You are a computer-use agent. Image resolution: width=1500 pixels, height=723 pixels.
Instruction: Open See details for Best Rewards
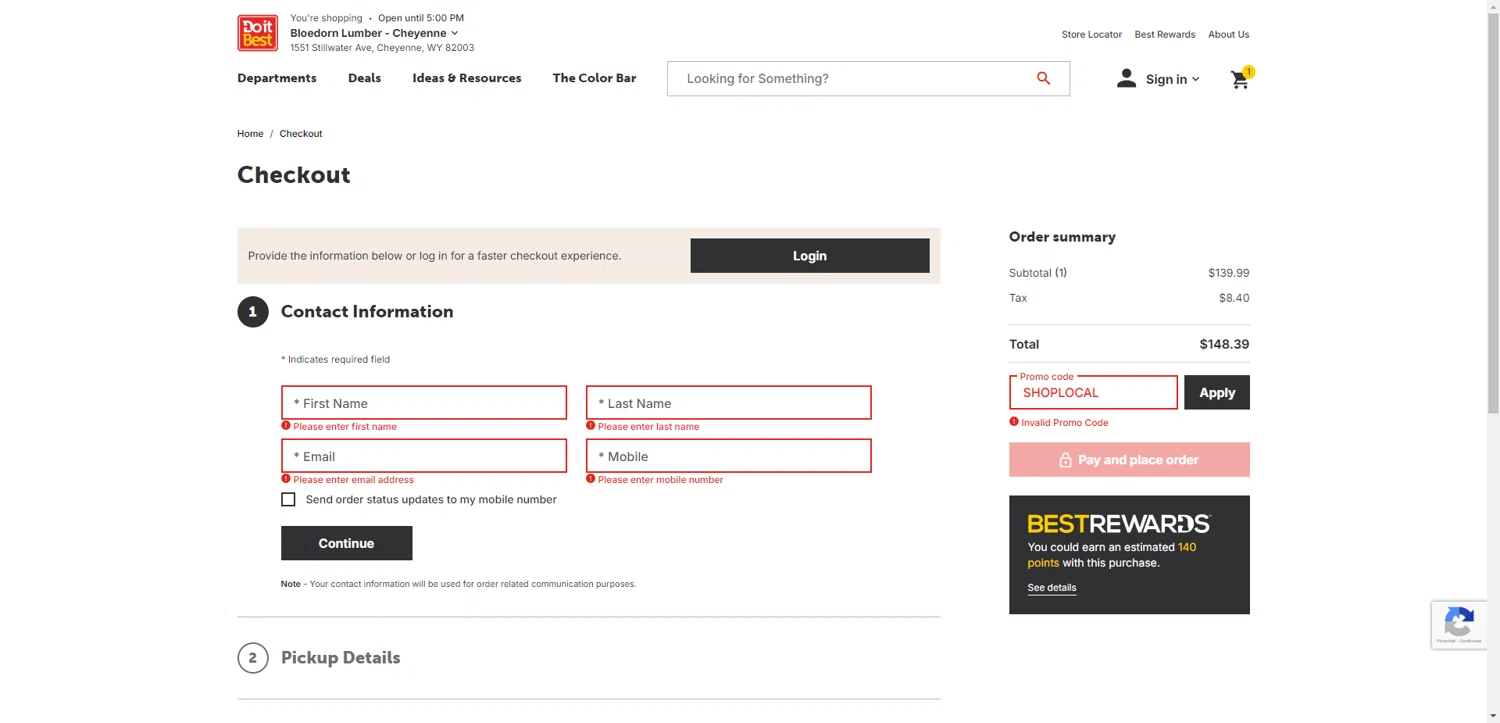click(x=1052, y=588)
